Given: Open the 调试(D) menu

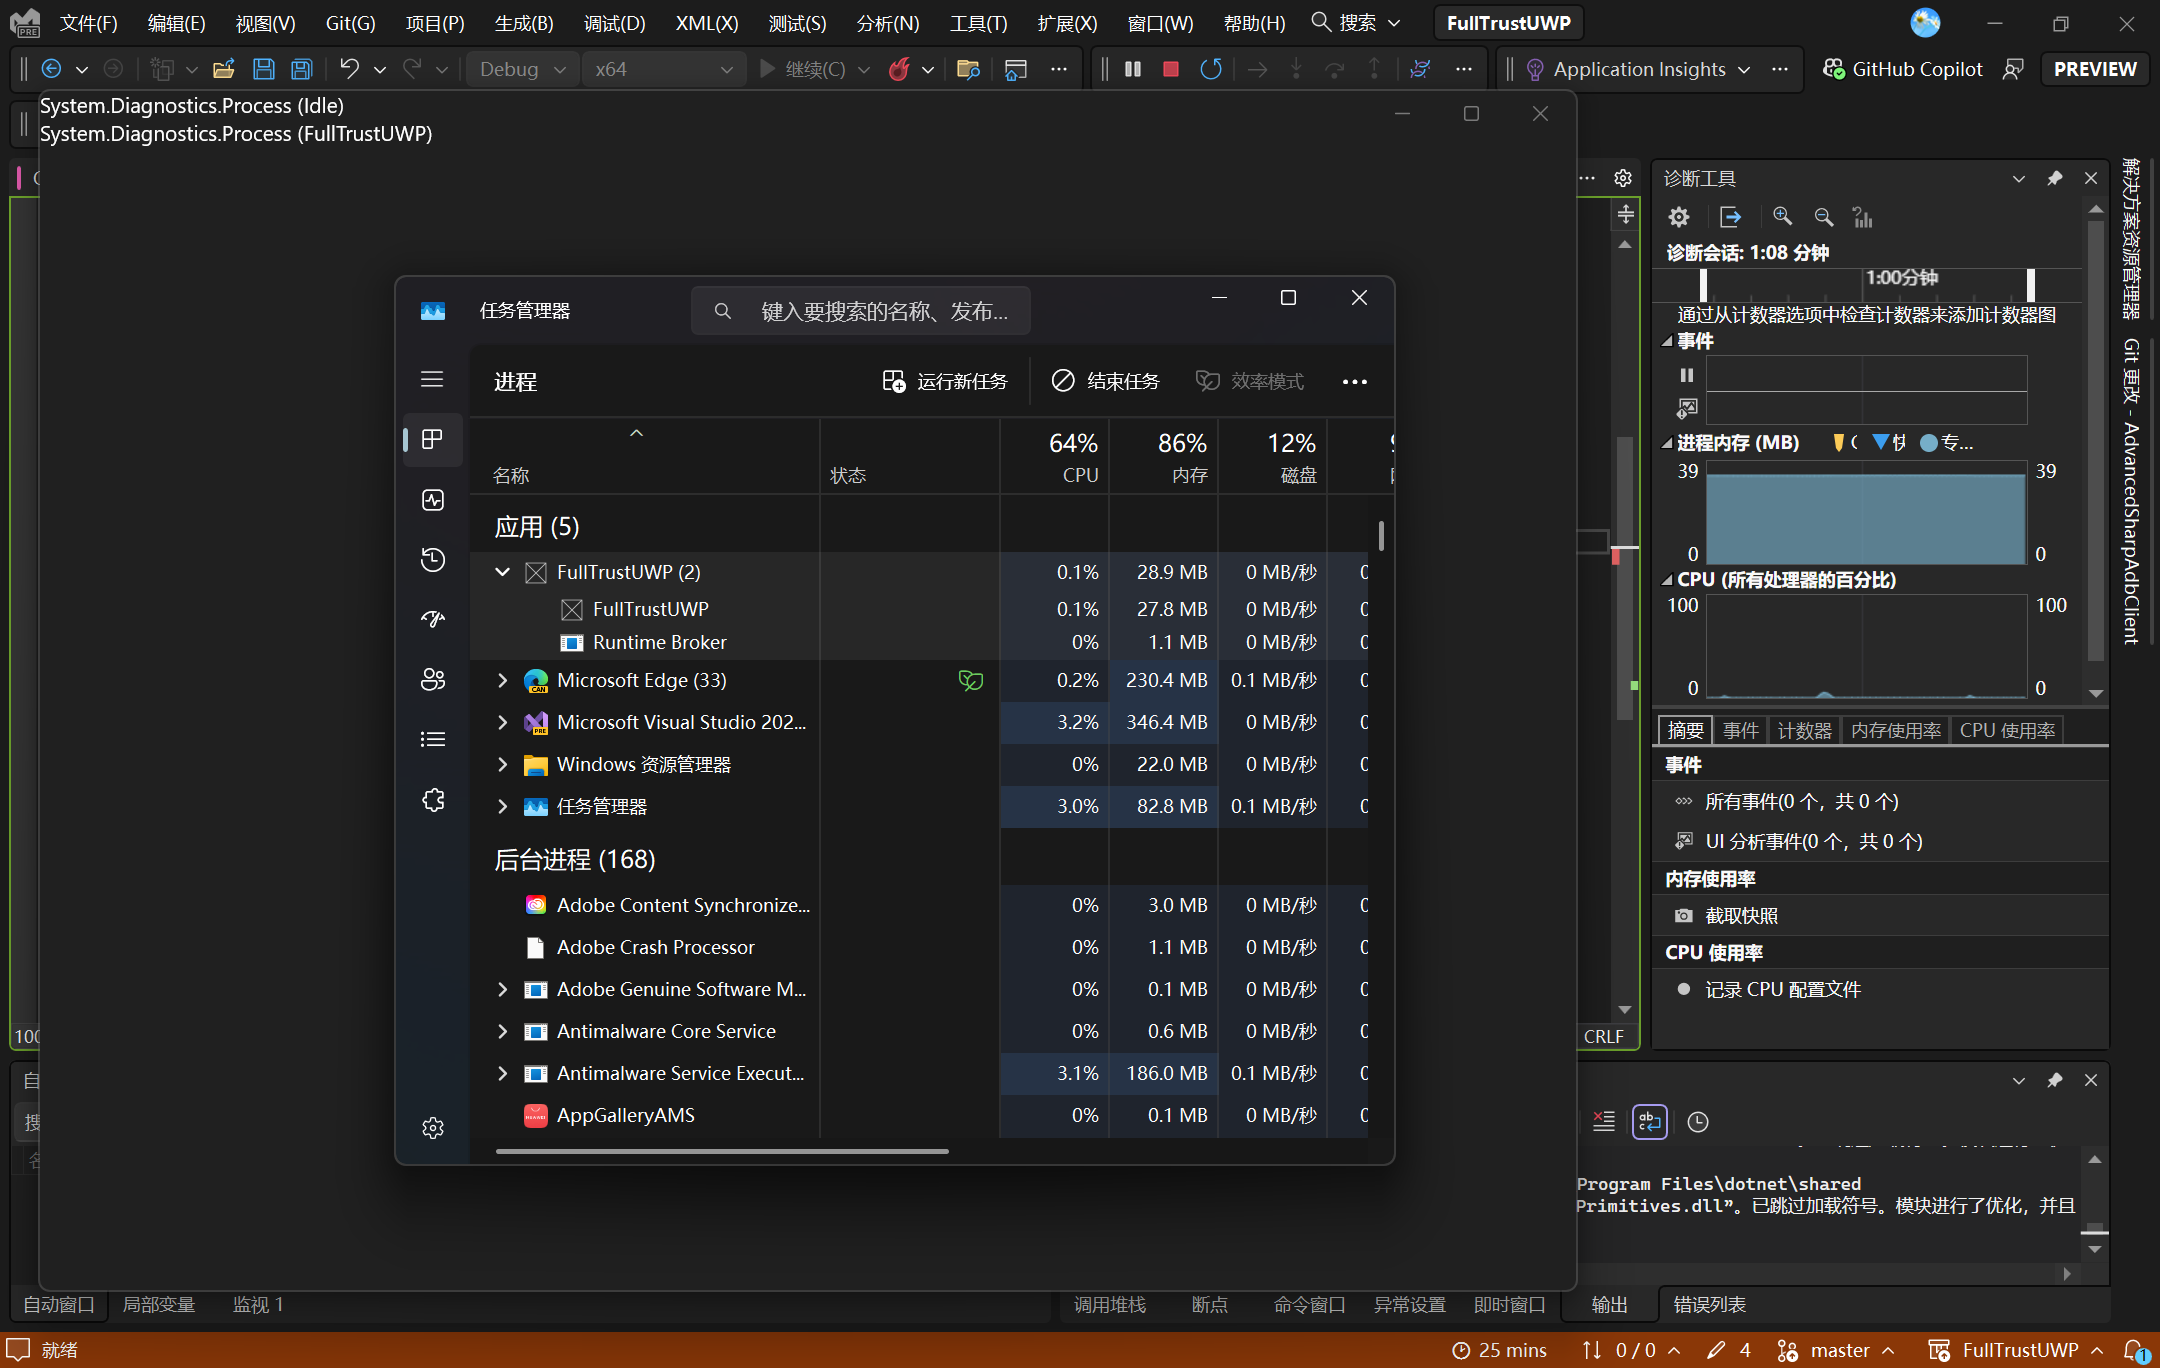Looking at the screenshot, I should tap(614, 23).
